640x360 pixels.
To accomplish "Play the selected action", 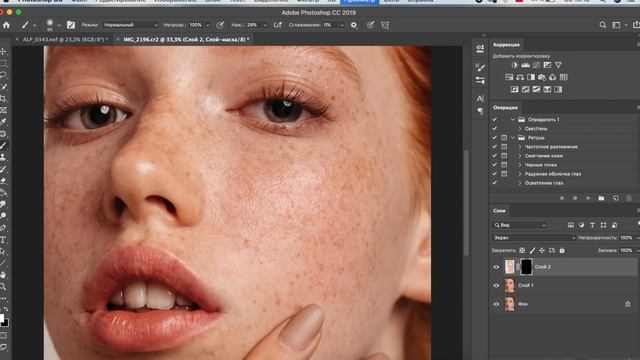I will pyautogui.click(x=588, y=198).
